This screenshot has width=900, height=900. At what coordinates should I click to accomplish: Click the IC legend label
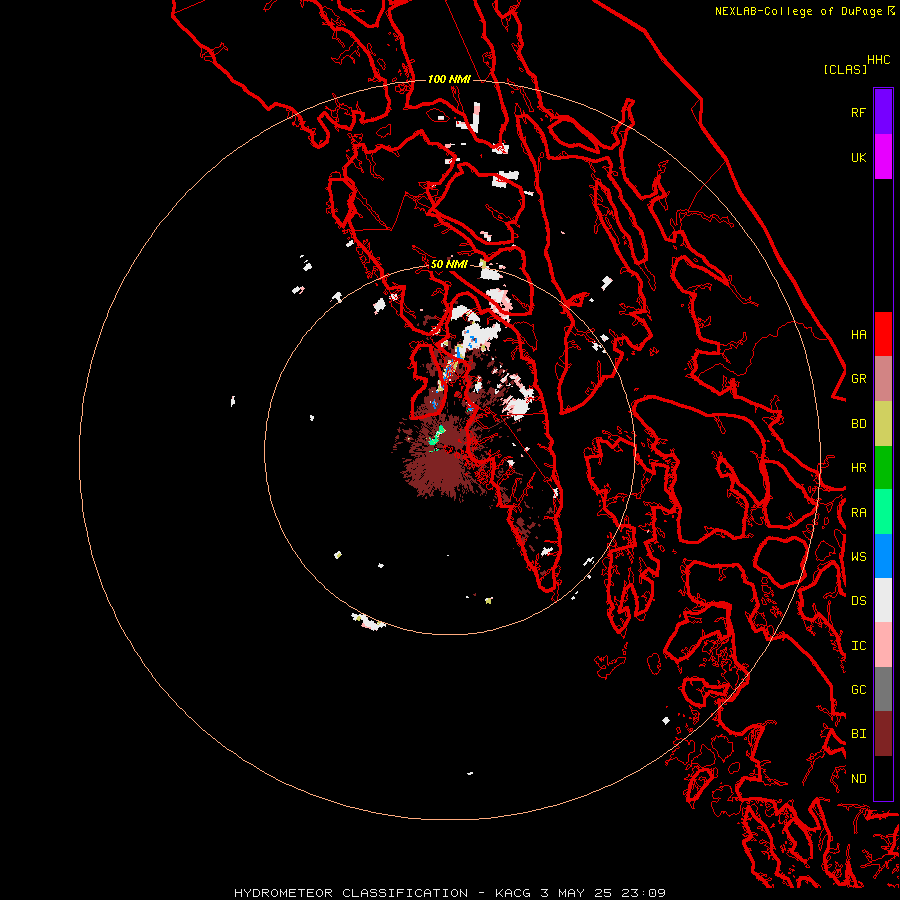[x=858, y=646]
